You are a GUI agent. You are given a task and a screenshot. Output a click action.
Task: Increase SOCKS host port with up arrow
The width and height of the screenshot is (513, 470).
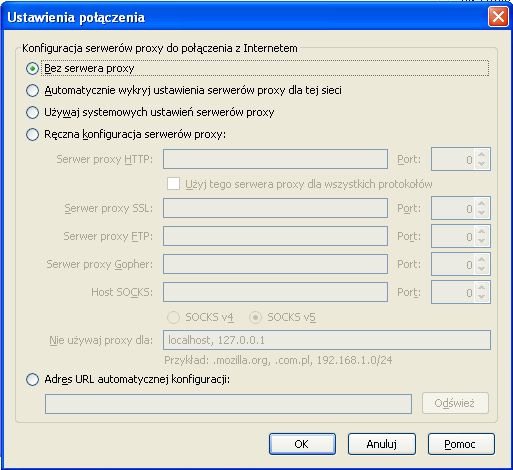click(x=481, y=287)
